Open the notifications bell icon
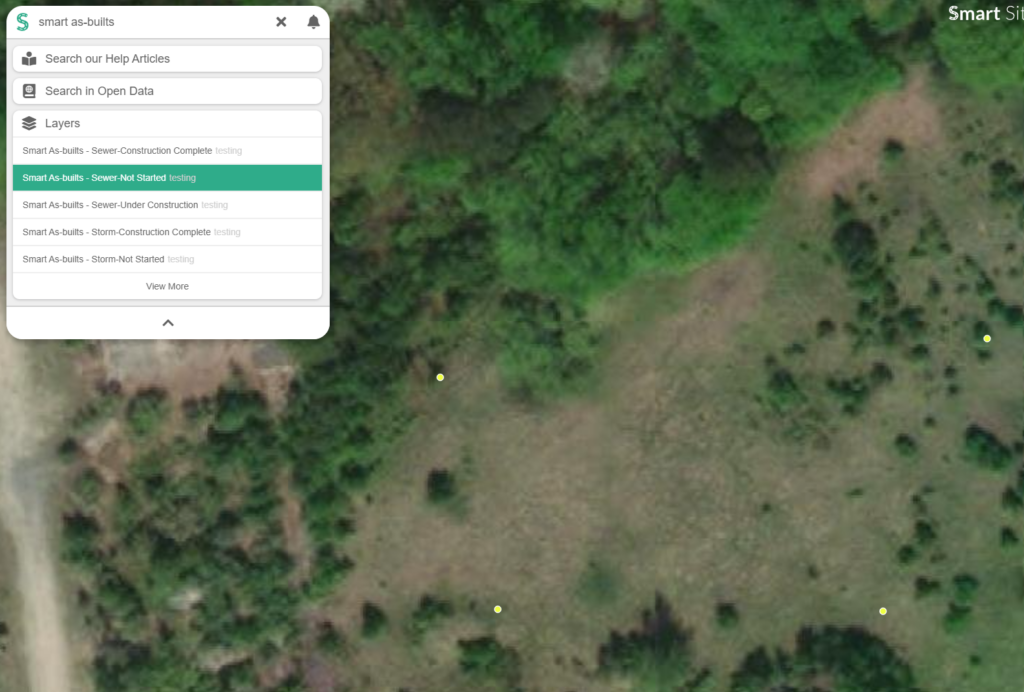 [x=313, y=21]
